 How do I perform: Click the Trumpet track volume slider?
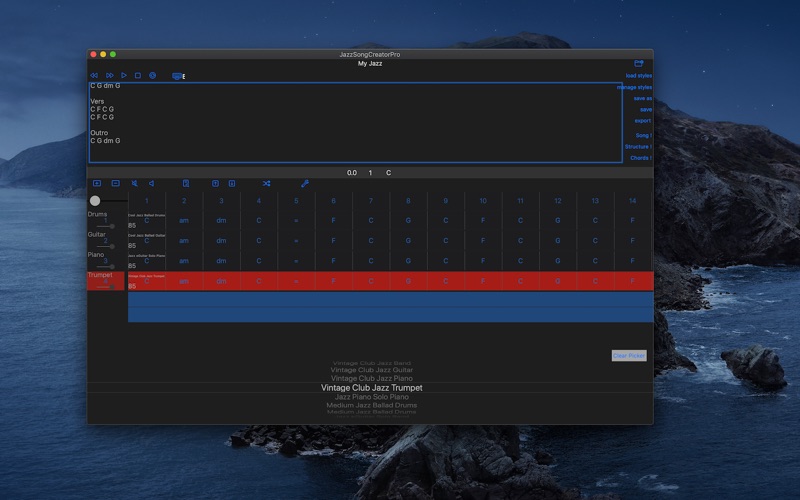106,287
